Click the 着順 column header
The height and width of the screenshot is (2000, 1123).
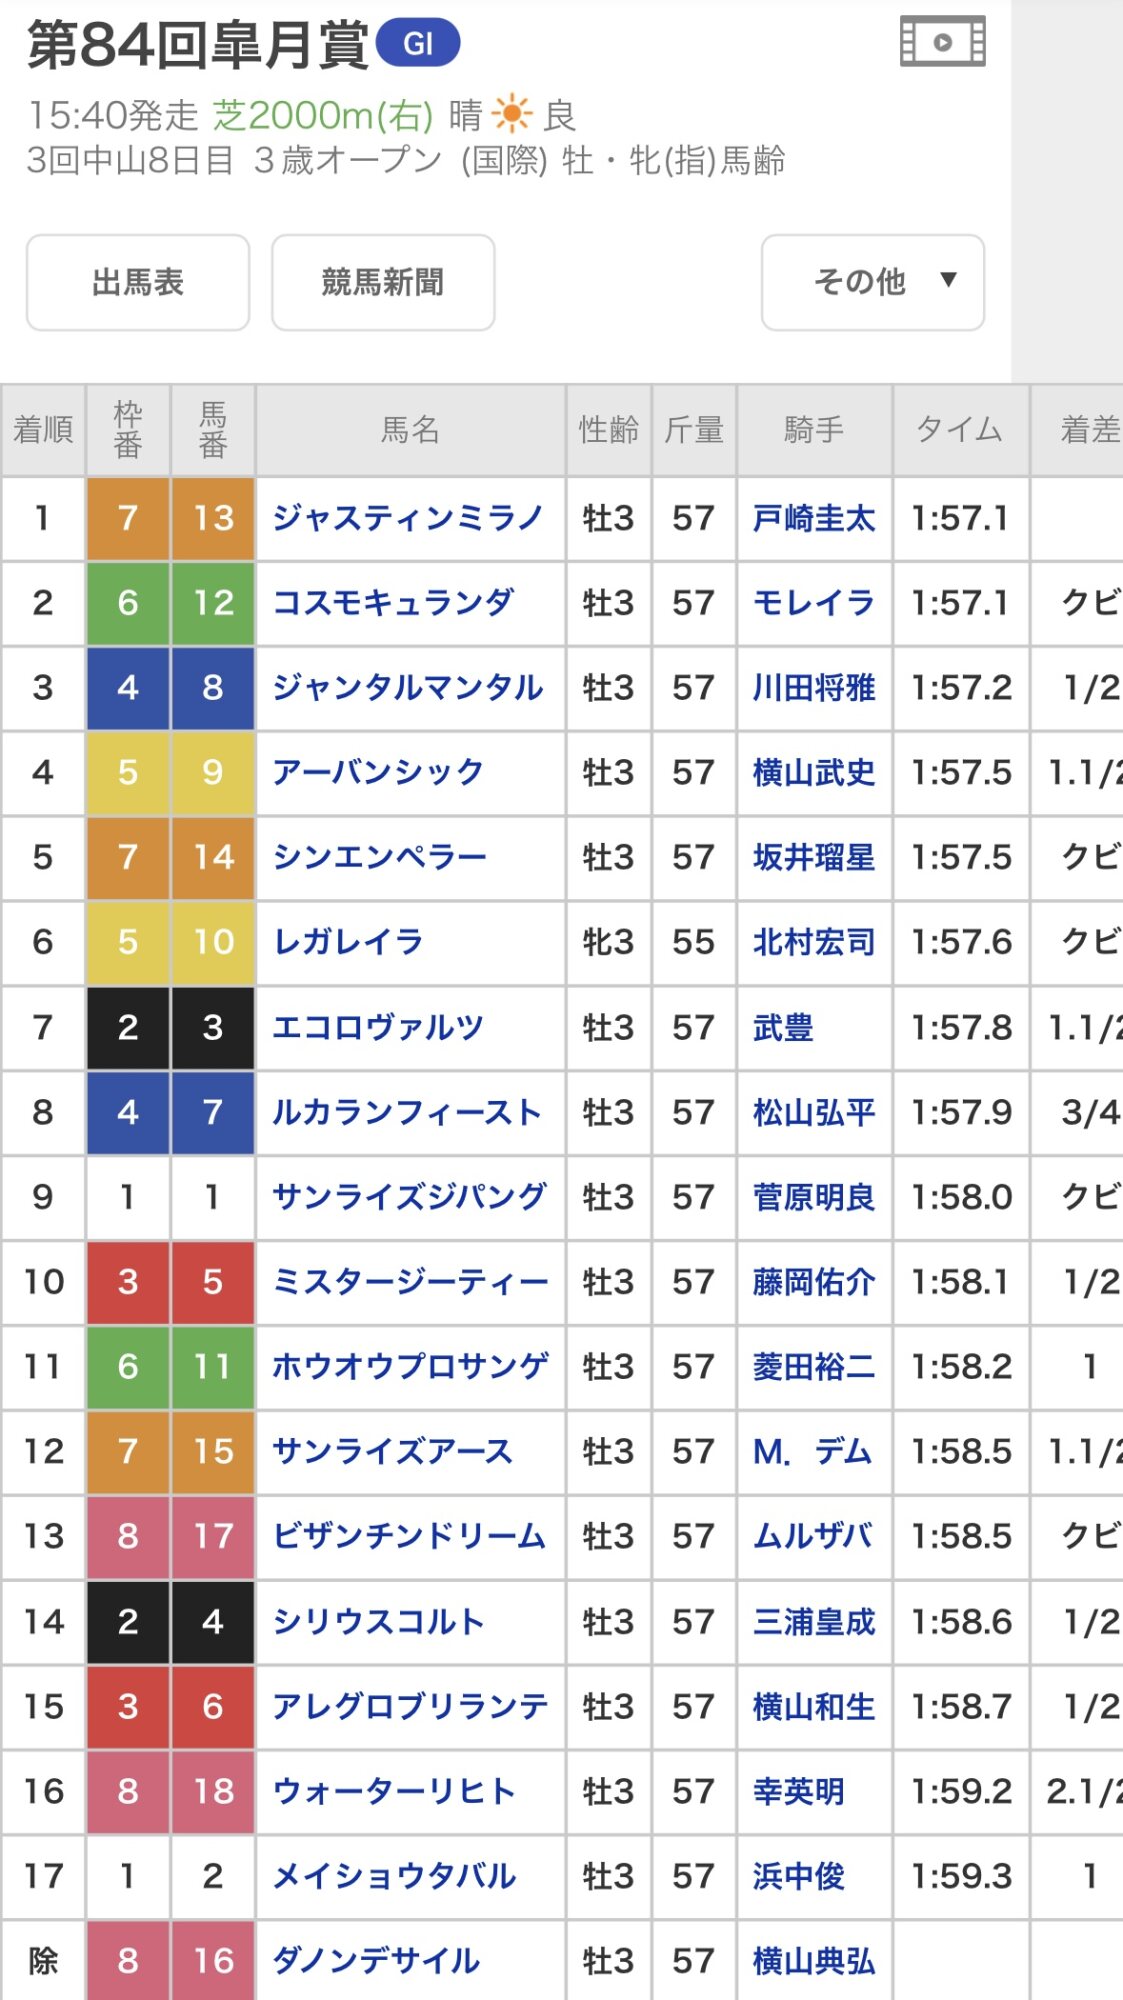(43, 430)
